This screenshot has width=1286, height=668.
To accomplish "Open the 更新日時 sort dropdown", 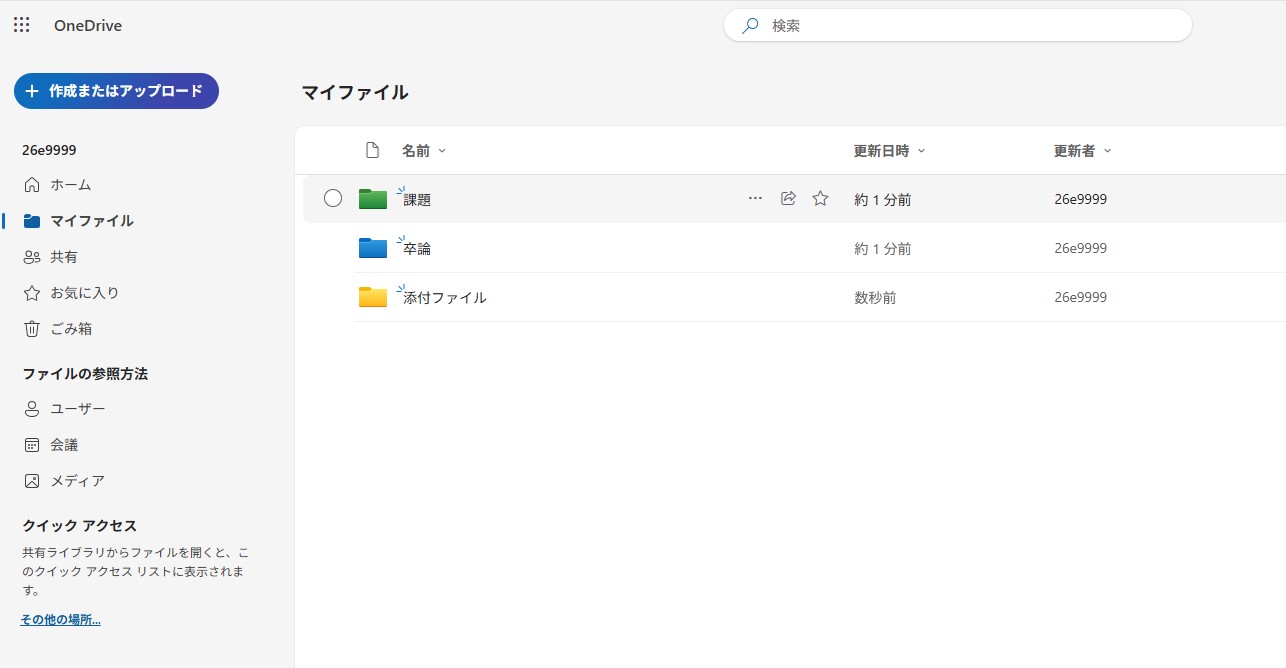I will click(921, 150).
